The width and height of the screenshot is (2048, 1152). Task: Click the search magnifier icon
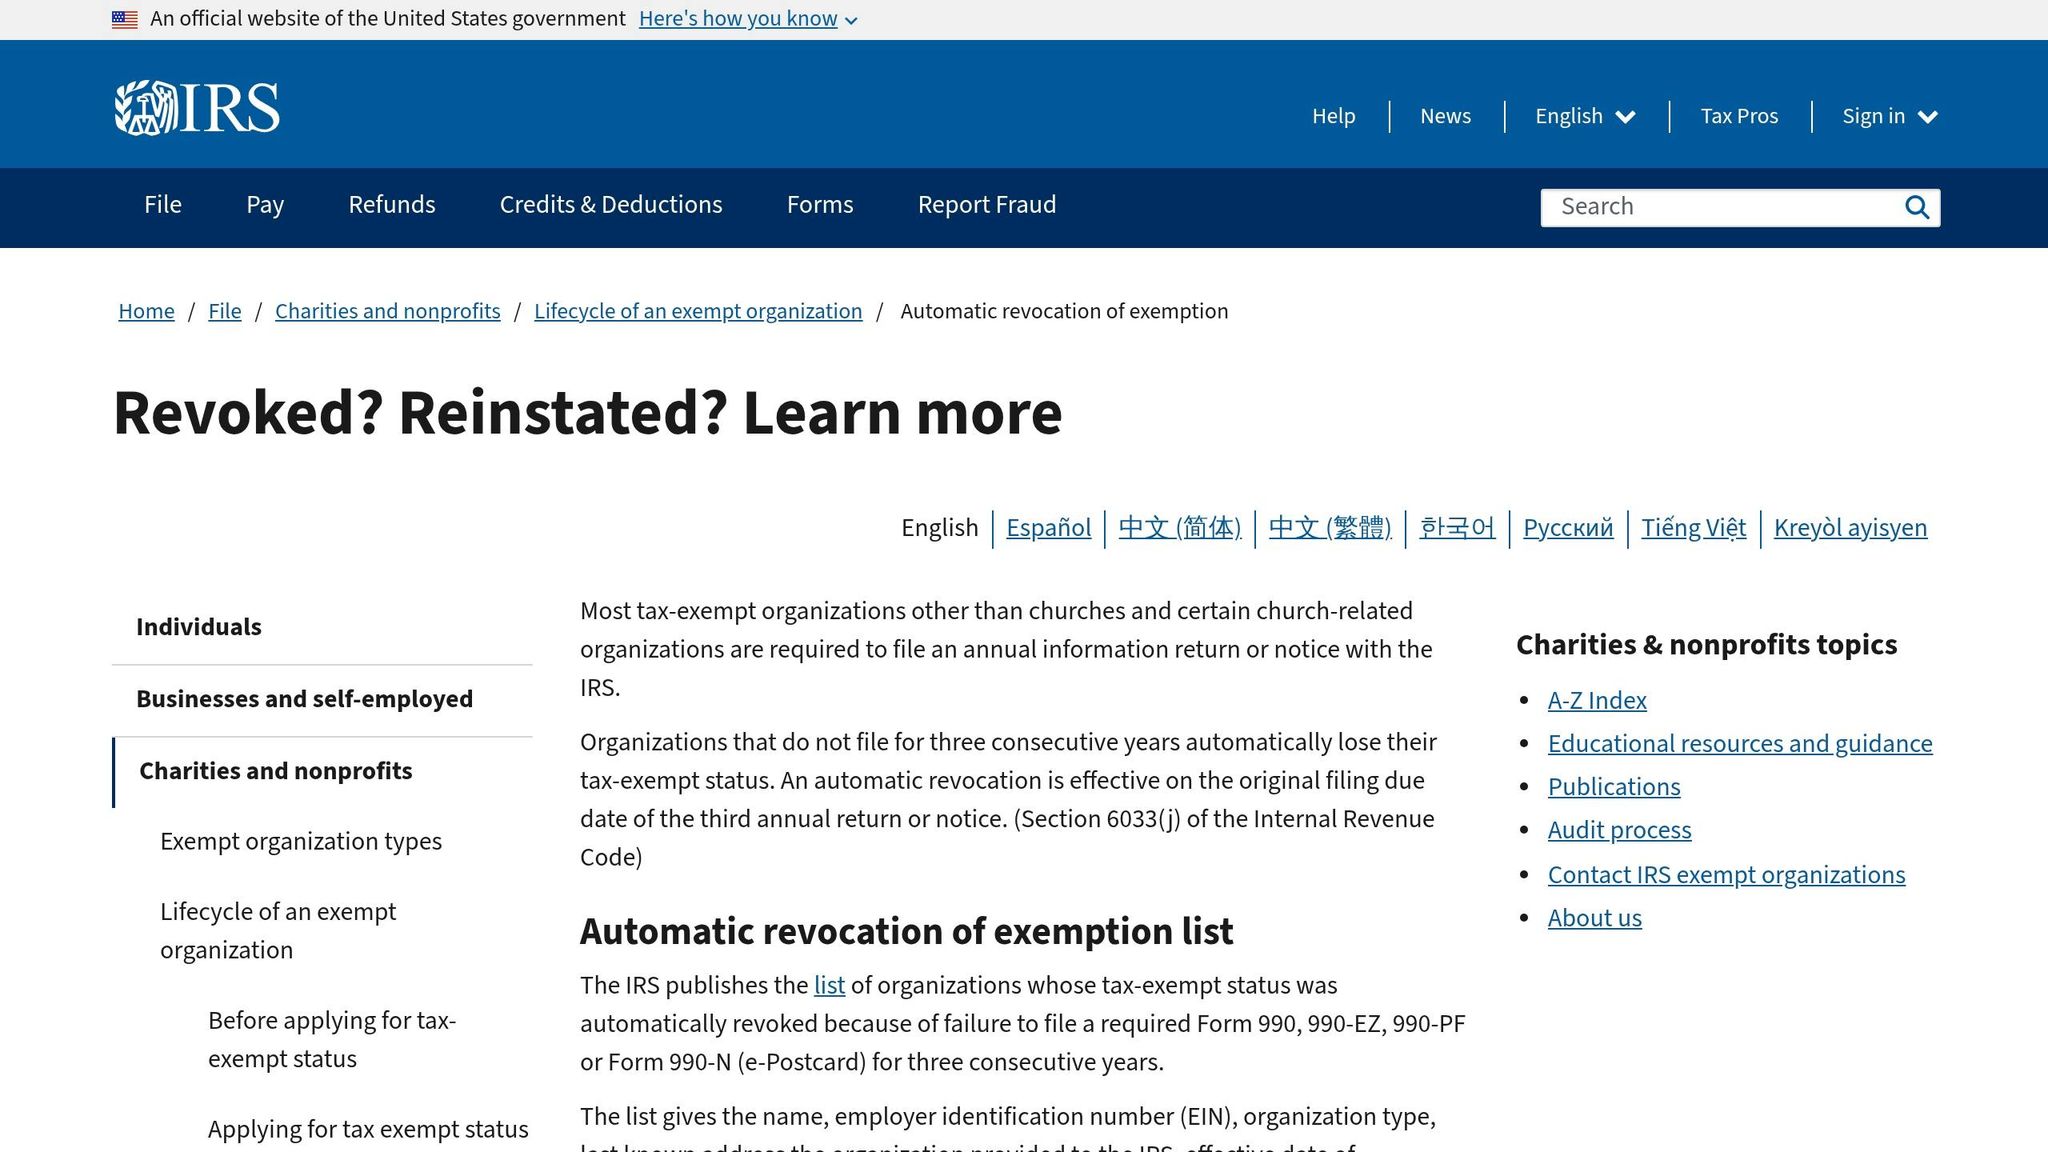1916,207
